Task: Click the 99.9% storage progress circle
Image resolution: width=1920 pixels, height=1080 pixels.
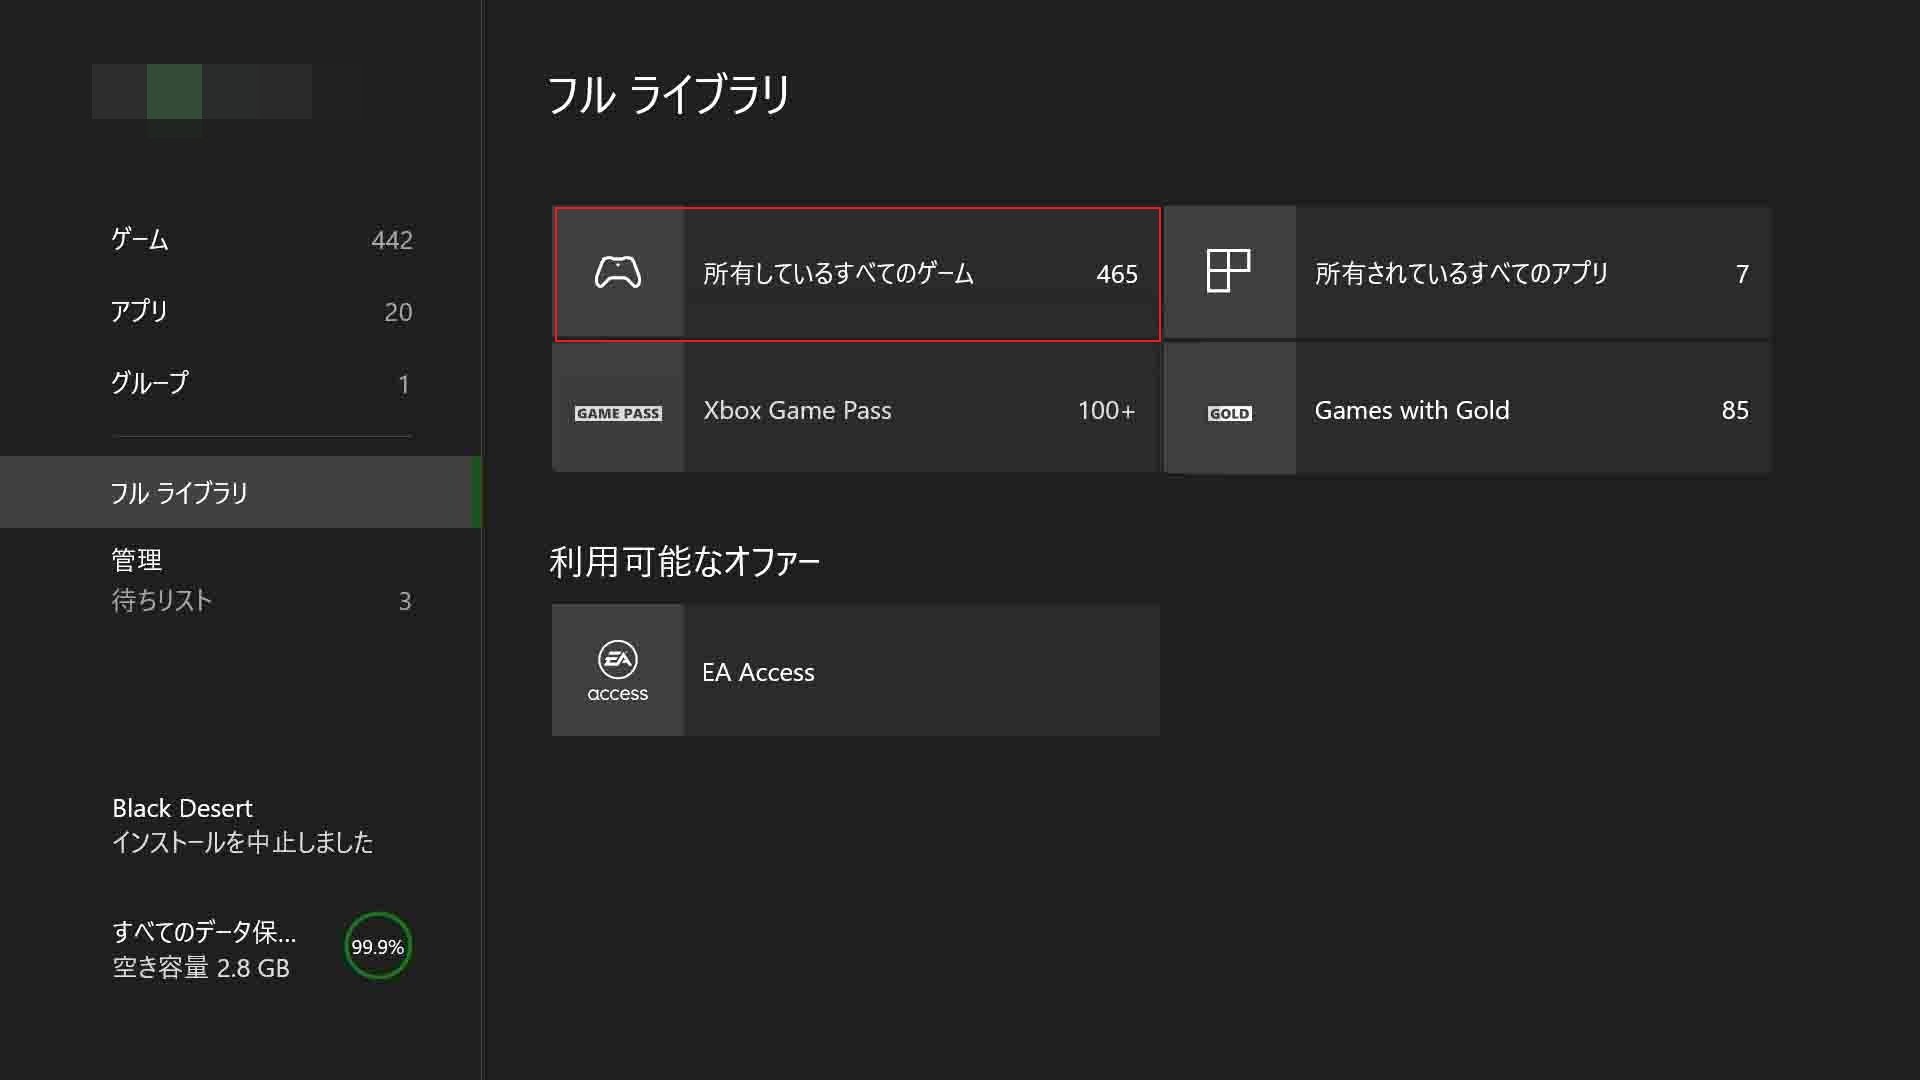Action: [x=377, y=945]
